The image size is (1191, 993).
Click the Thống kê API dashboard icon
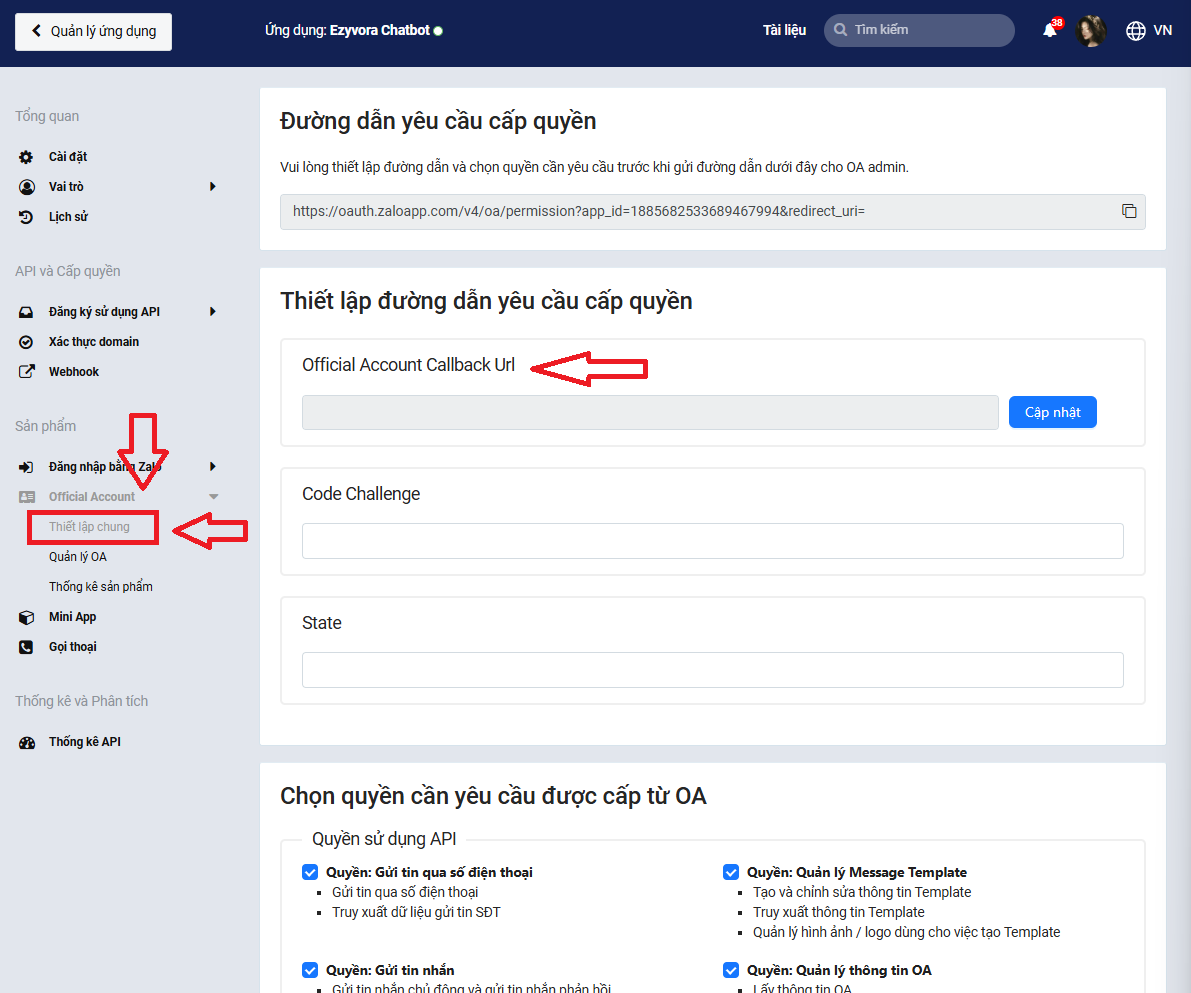point(27,742)
